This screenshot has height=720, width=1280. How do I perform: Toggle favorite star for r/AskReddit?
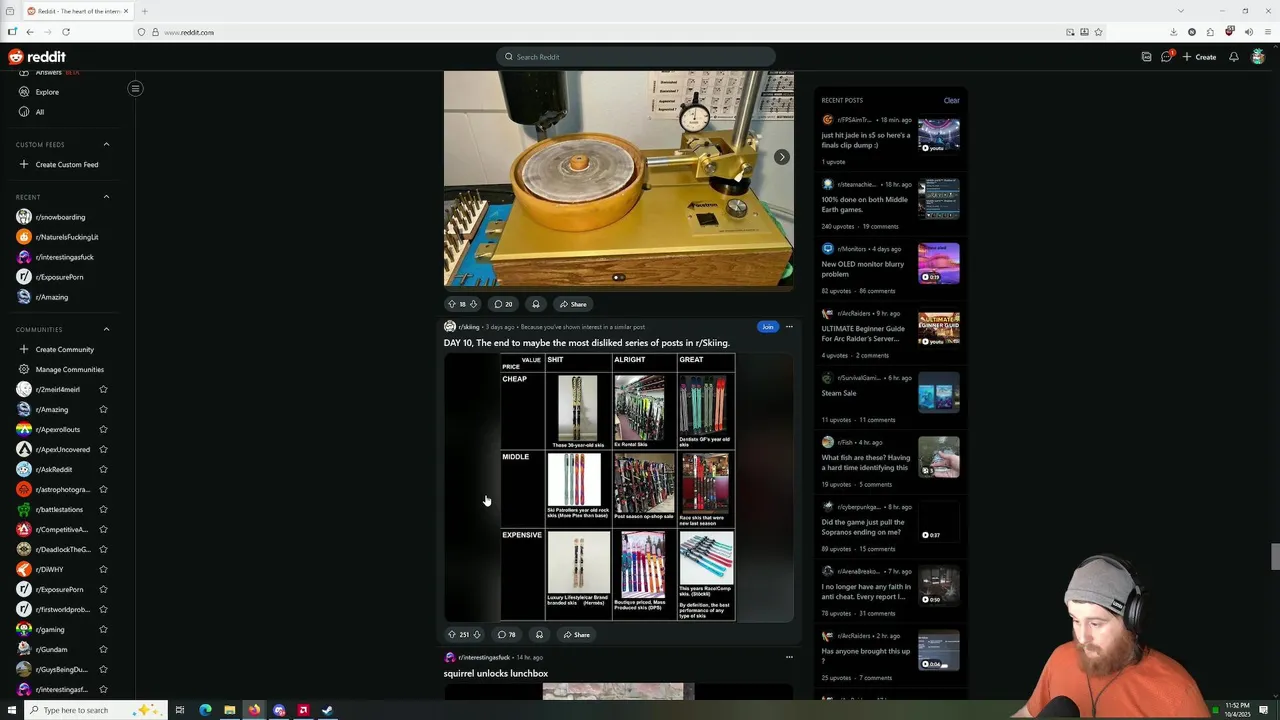pos(103,469)
